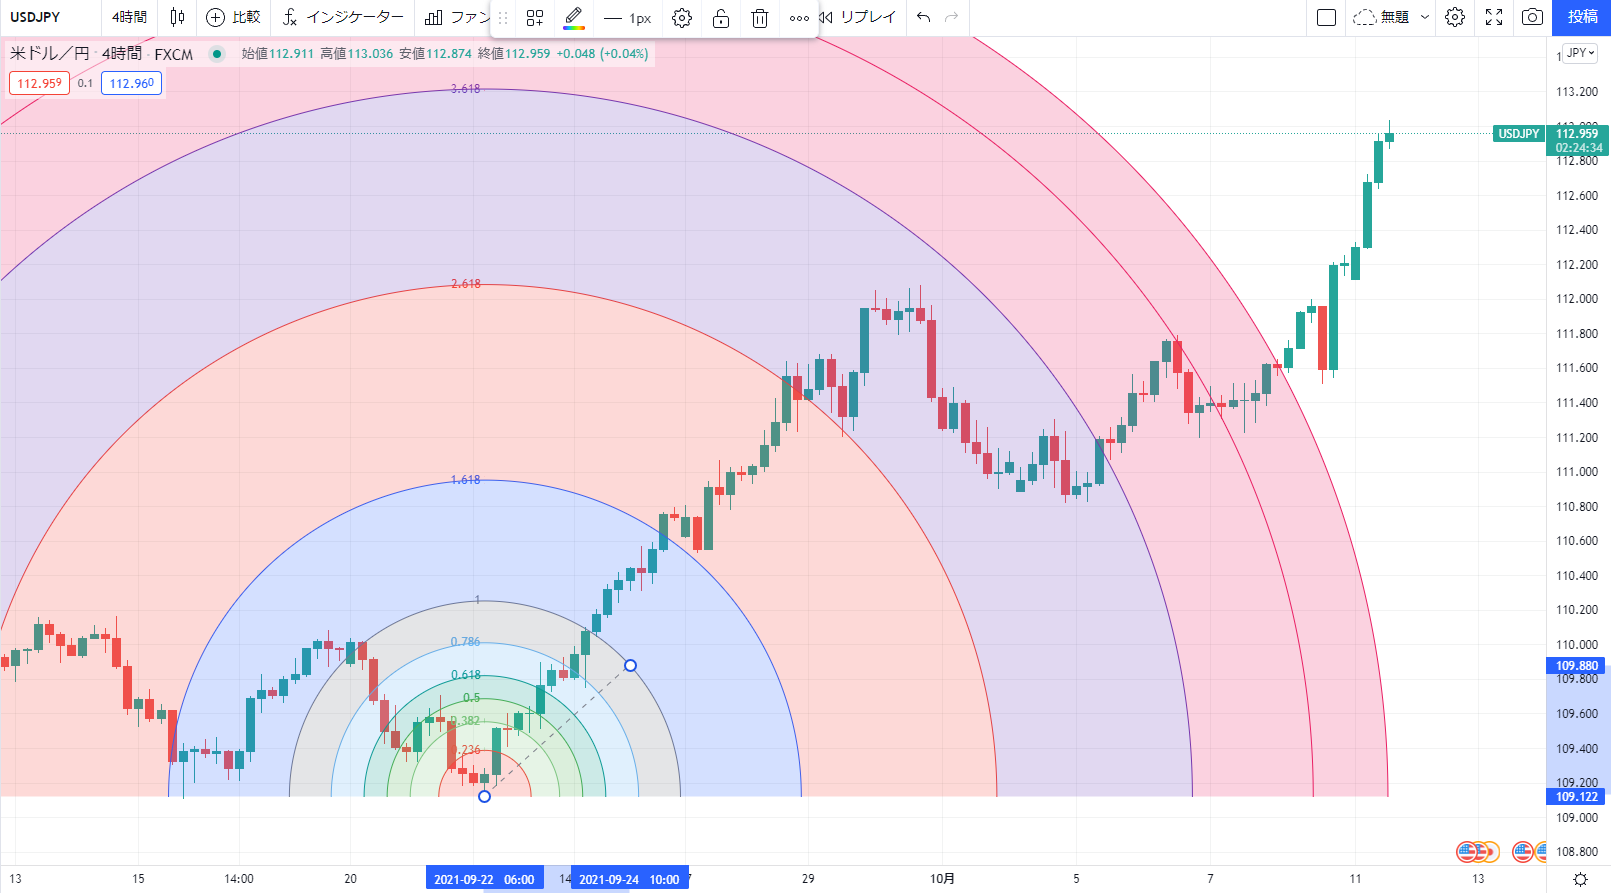The height and width of the screenshot is (893, 1611).
Task: Open time axis settings gear at bottom right
Action: (x=1580, y=879)
